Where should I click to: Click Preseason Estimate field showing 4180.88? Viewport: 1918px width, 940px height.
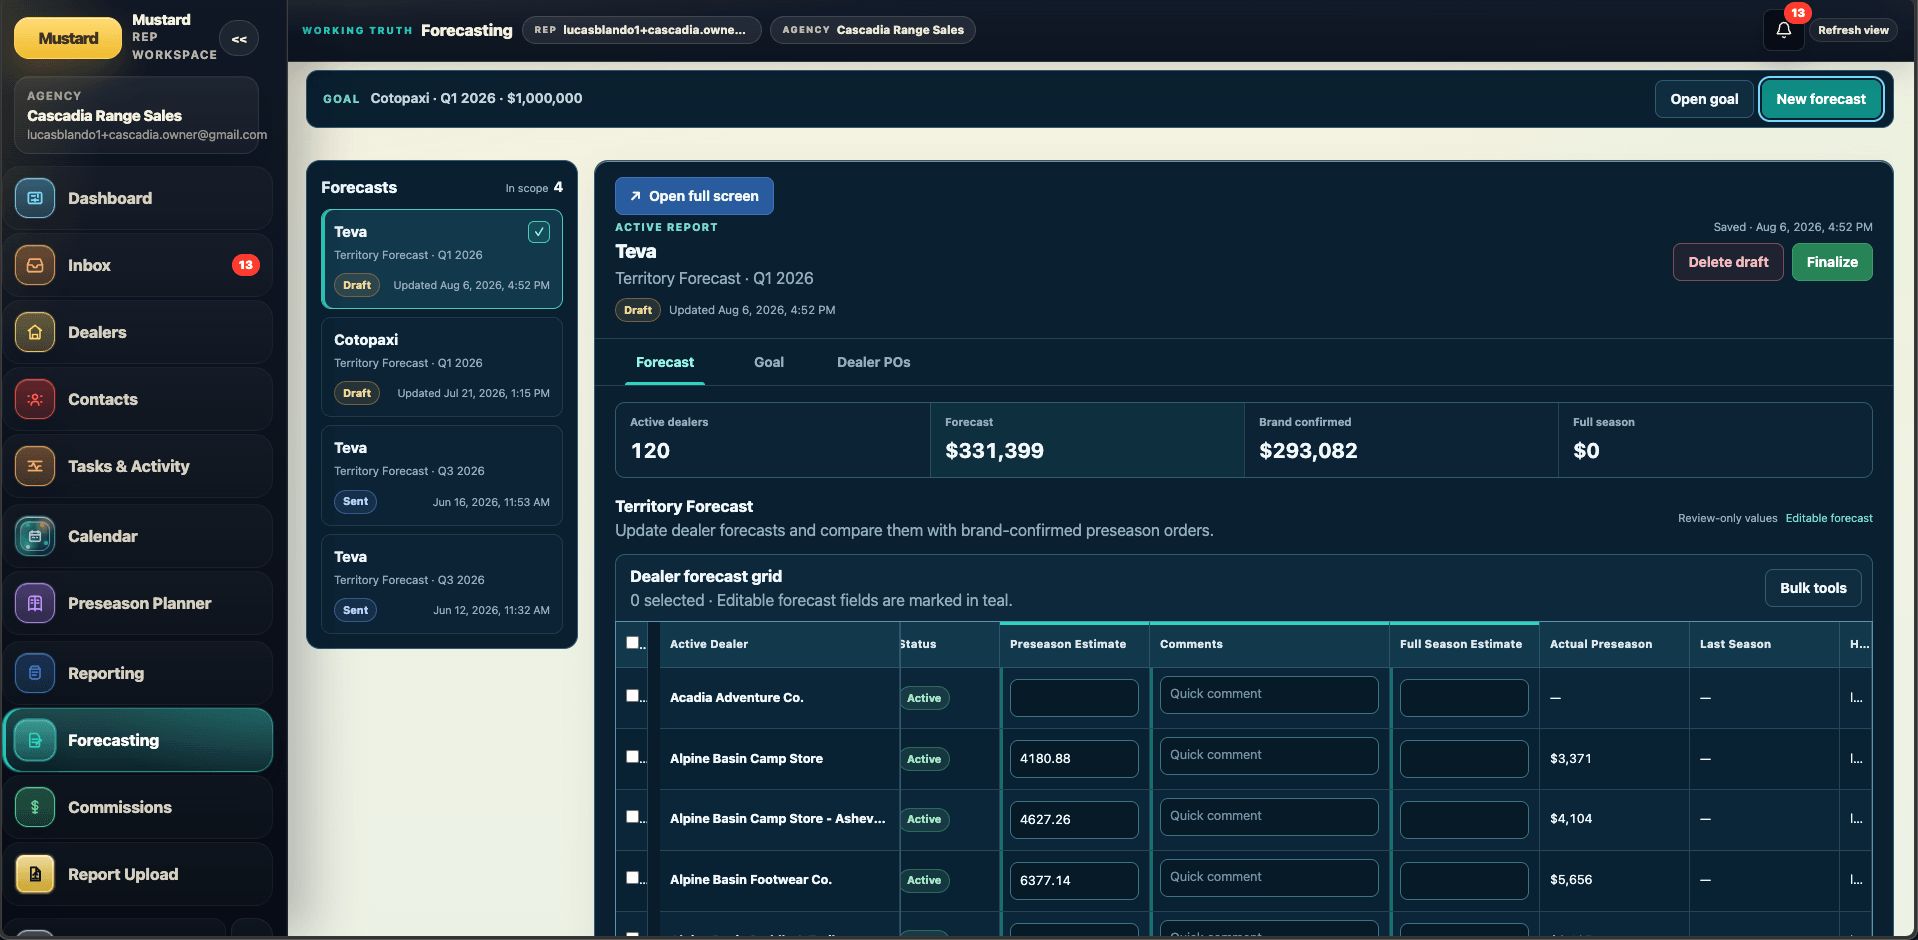click(x=1074, y=759)
